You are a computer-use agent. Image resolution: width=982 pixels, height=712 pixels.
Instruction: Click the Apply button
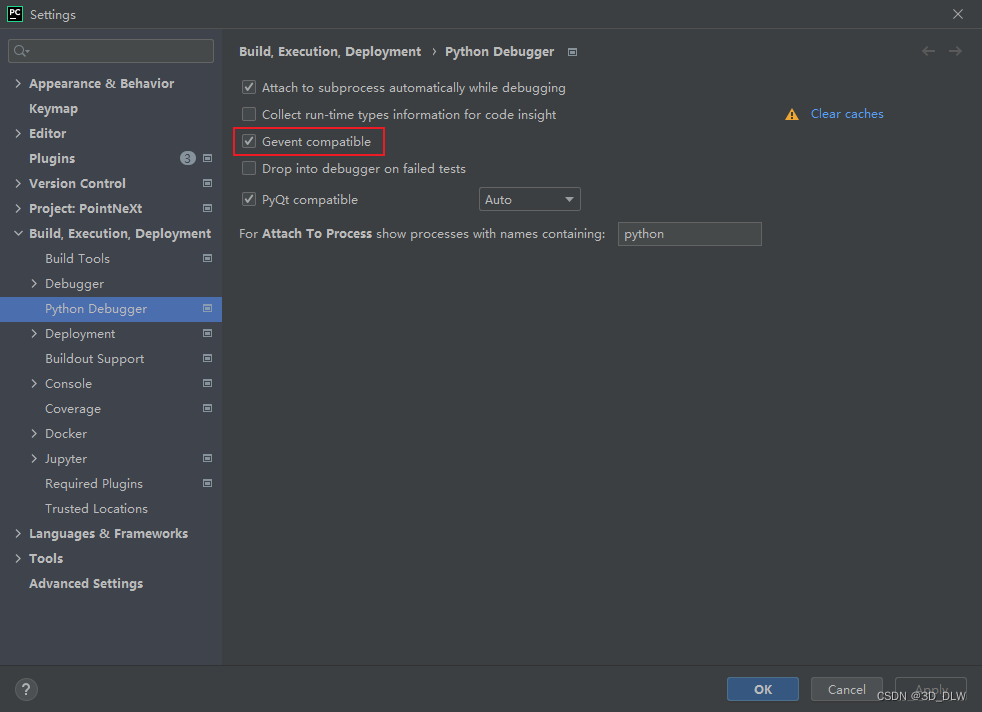(x=931, y=689)
